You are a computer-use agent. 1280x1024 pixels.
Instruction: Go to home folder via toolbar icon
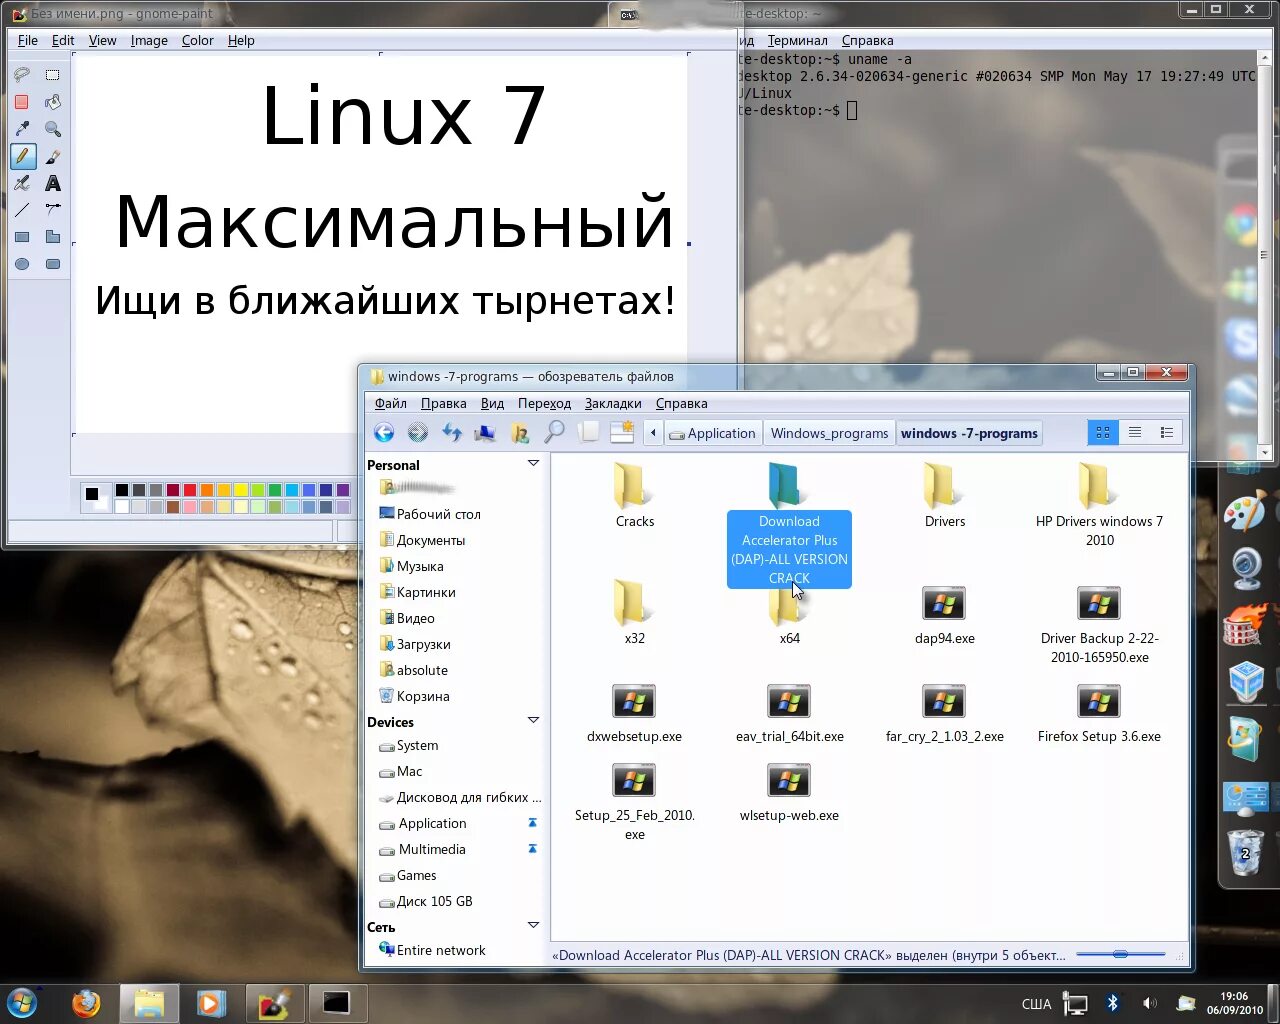coord(519,432)
